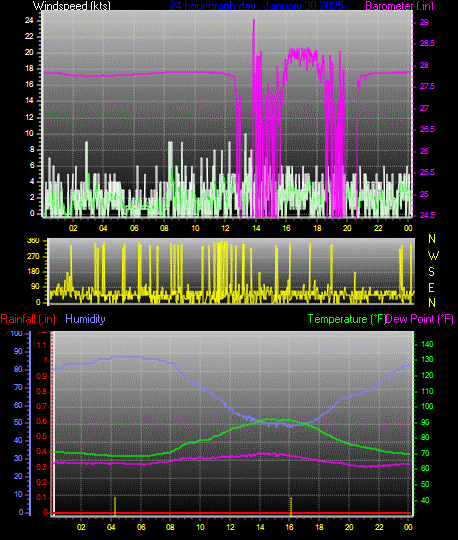
Task: Click the 180 wind direction axis value
Action: click(x=33, y=271)
